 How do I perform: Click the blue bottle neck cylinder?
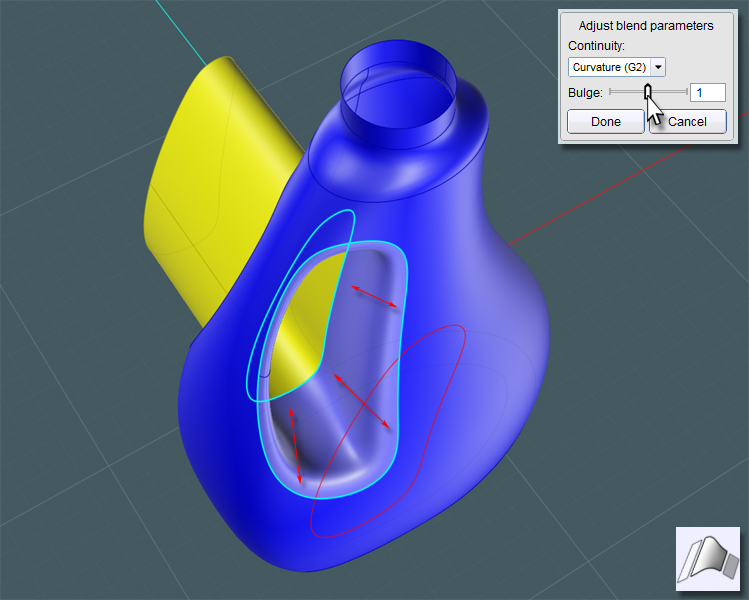click(x=398, y=93)
